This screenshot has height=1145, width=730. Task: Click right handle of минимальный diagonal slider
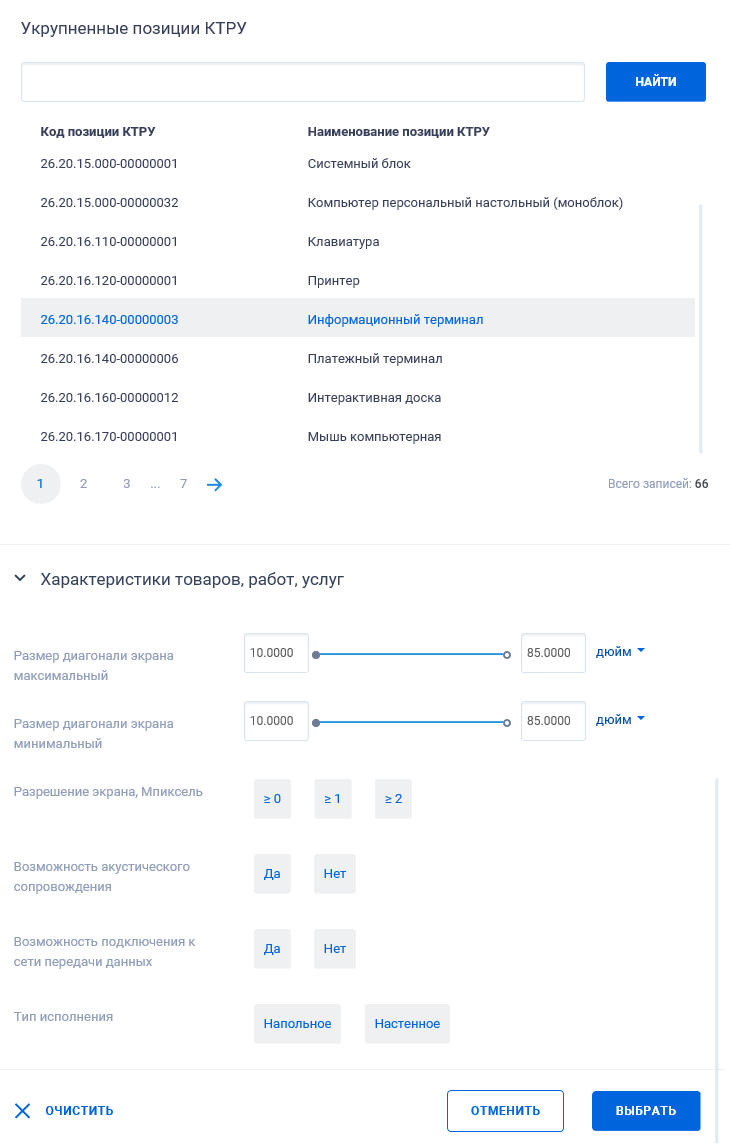pyautogui.click(x=507, y=723)
